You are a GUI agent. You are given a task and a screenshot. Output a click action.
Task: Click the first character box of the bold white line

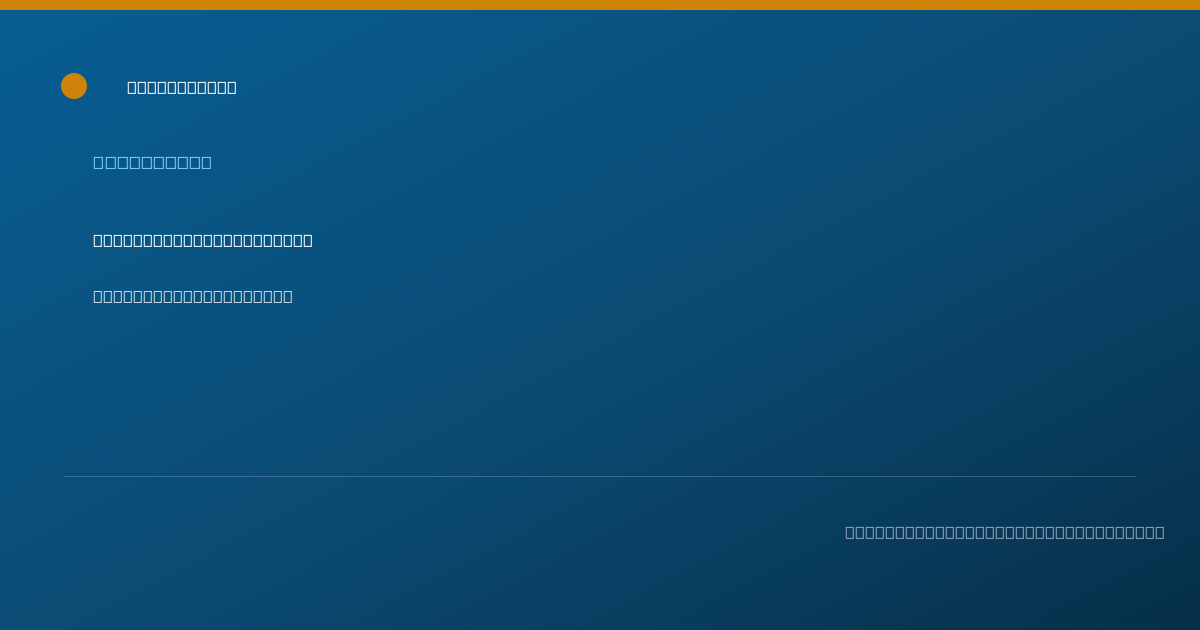click(98, 240)
